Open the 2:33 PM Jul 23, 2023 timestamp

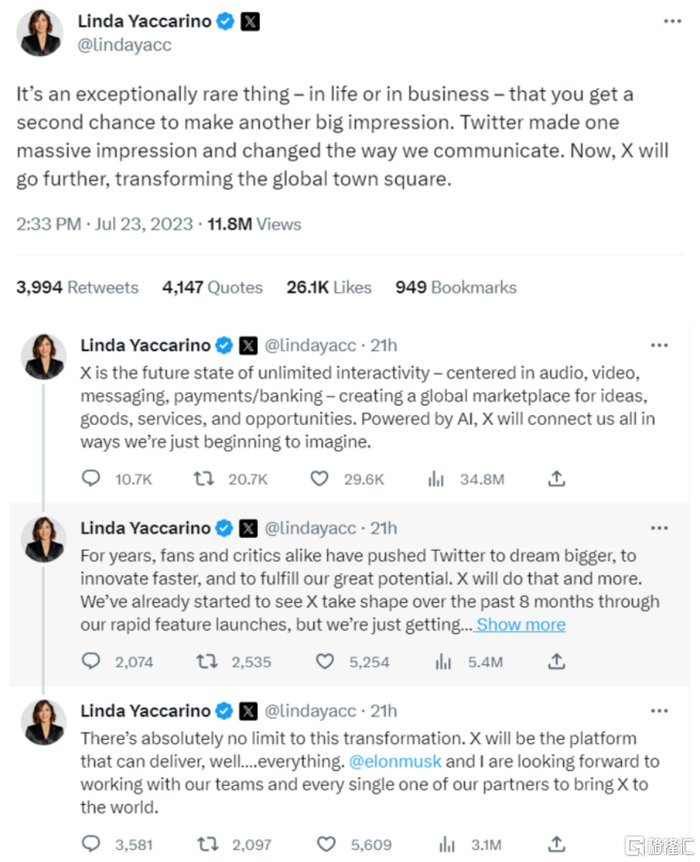pos(104,224)
